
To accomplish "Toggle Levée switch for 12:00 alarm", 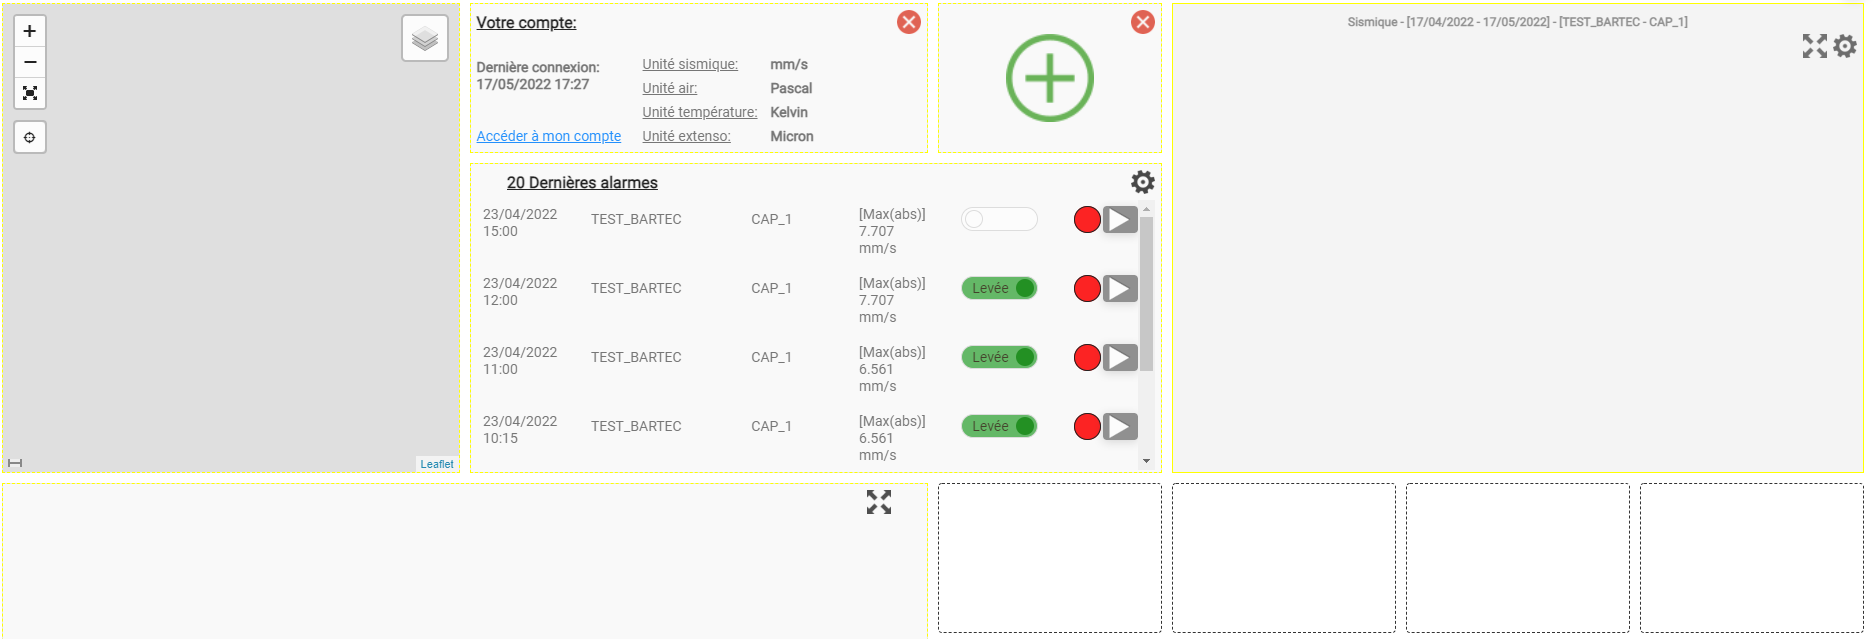I will coord(998,288).
